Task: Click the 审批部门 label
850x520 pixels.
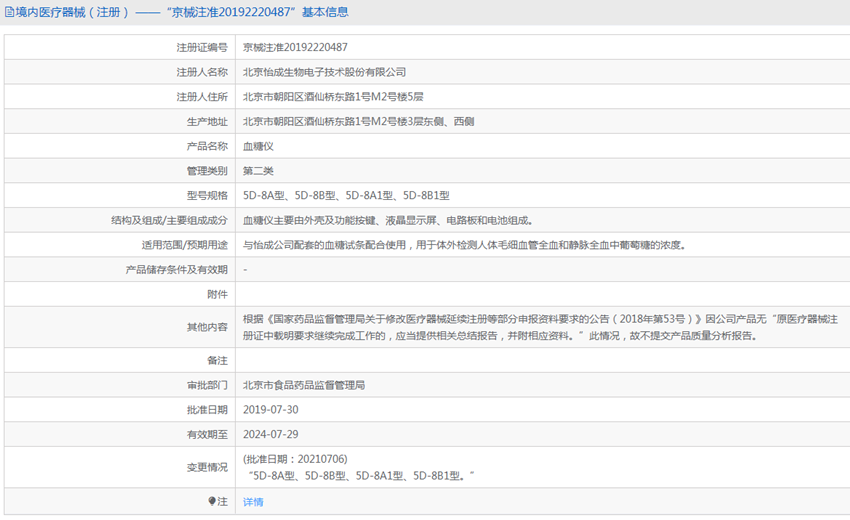Action: pos(207,385)
